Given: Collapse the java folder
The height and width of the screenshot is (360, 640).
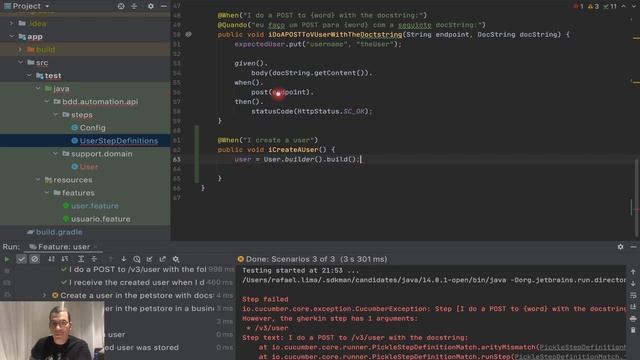Looking at the screenshot, I should click(38, 89).
